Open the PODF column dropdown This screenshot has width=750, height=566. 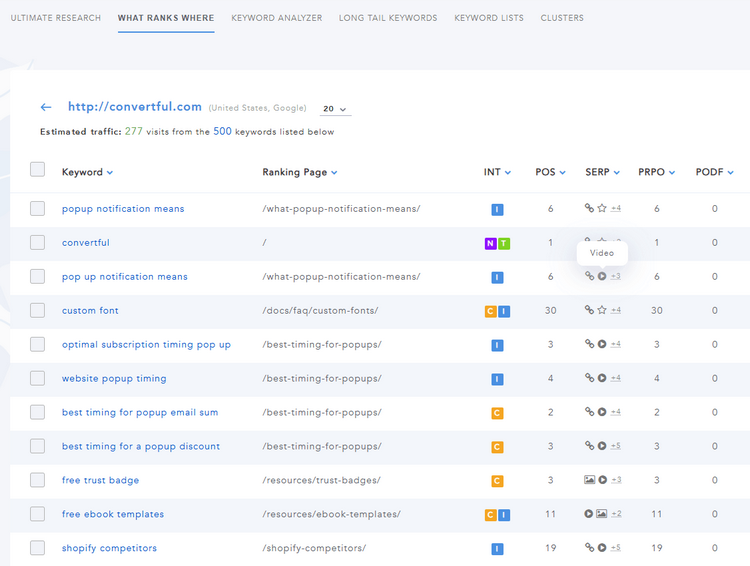[730, 173]
